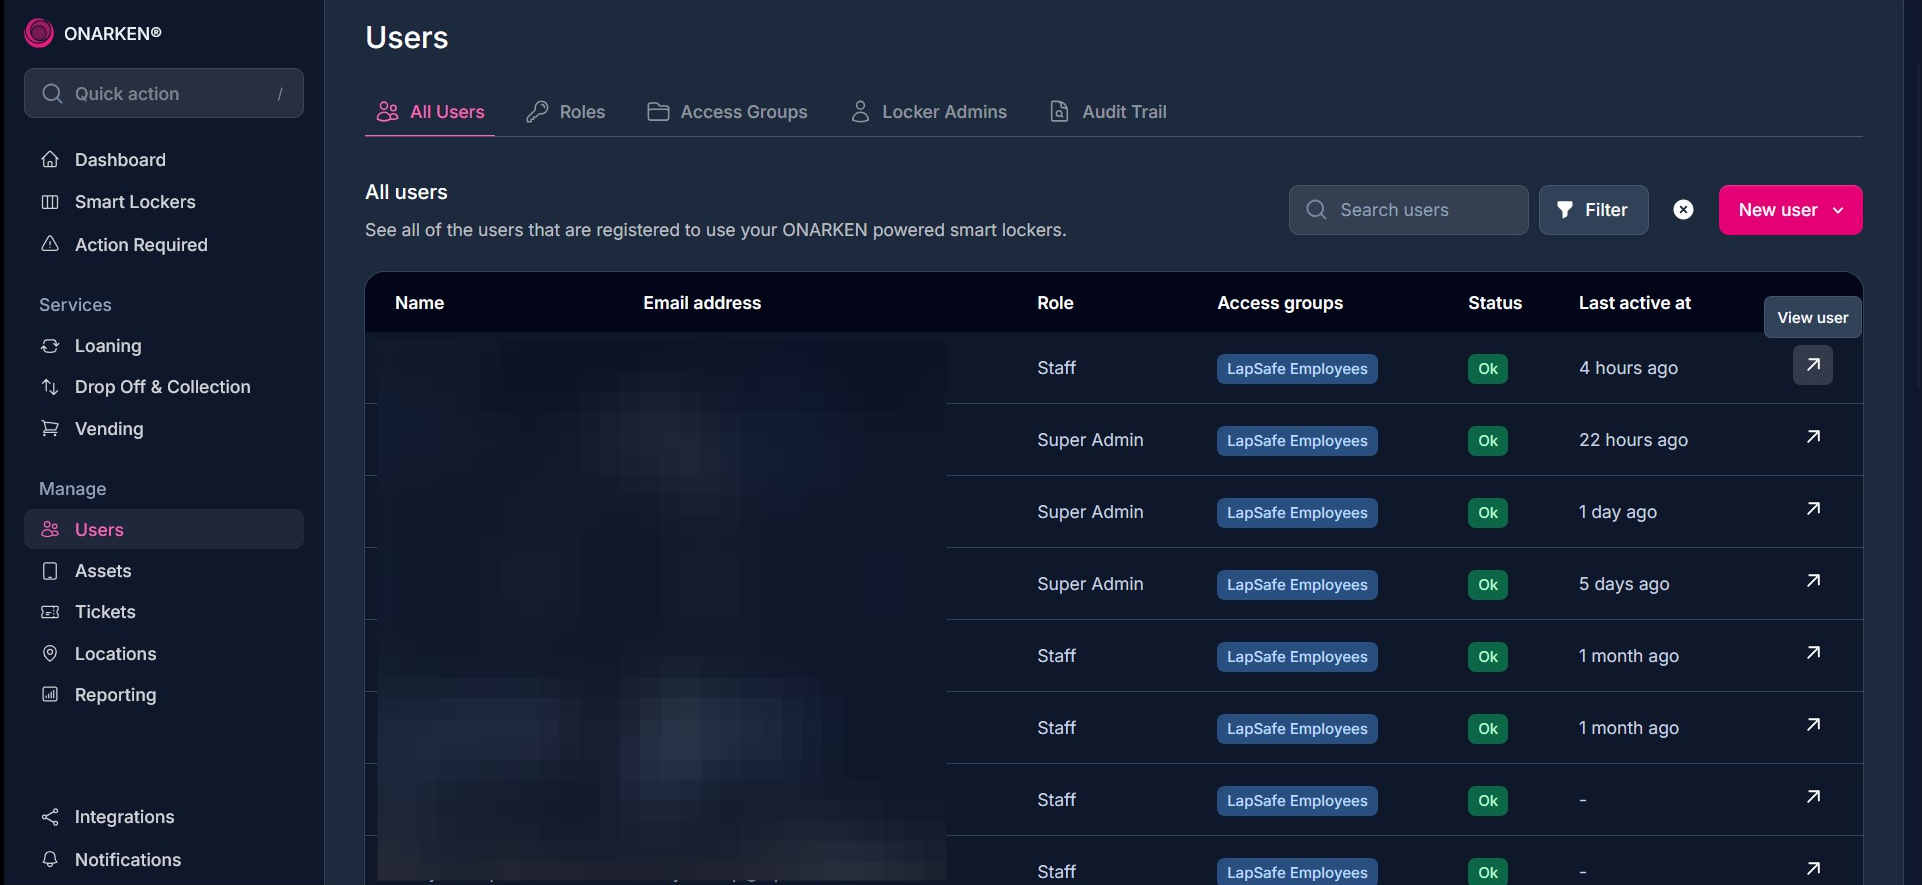1922x885 pixels.
Task: Switch to All Users tab
Action: [x=430, y=112]
